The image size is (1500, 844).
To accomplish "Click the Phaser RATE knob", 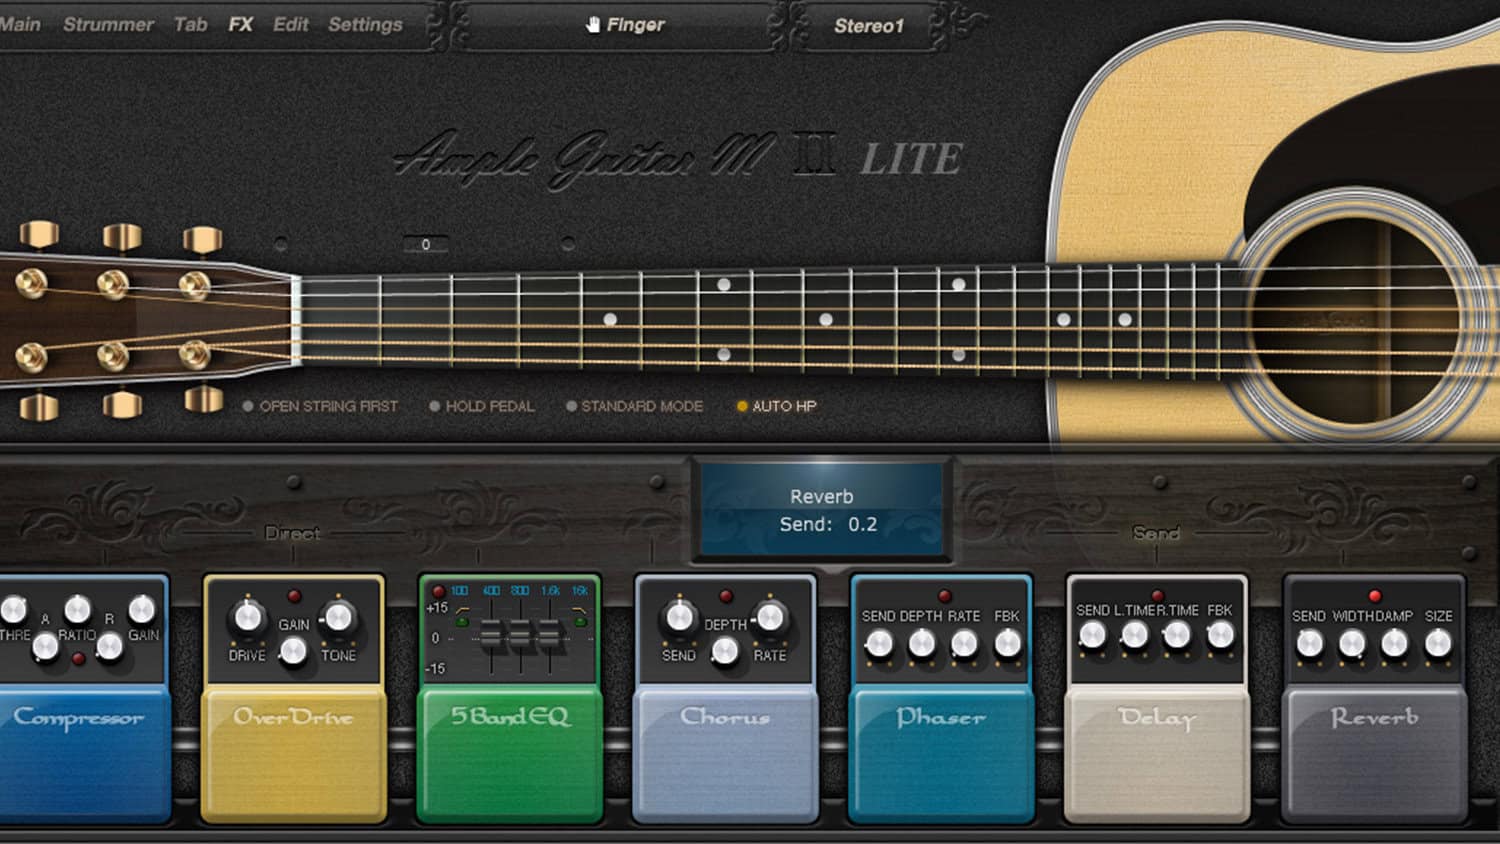I will [x=964, y=644].
